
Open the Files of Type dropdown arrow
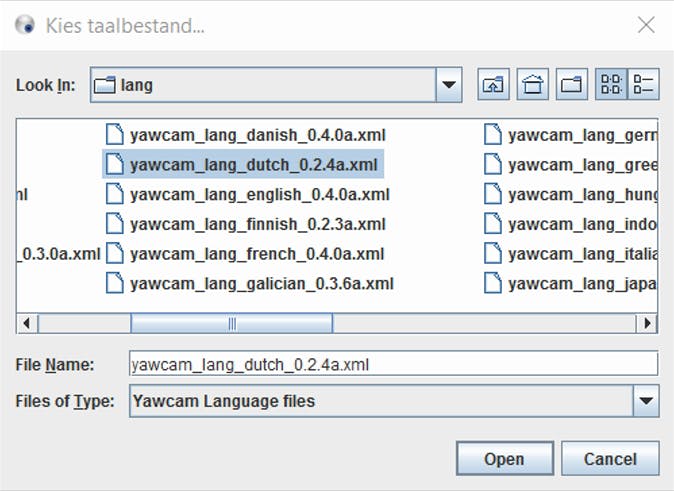[645, 402]
